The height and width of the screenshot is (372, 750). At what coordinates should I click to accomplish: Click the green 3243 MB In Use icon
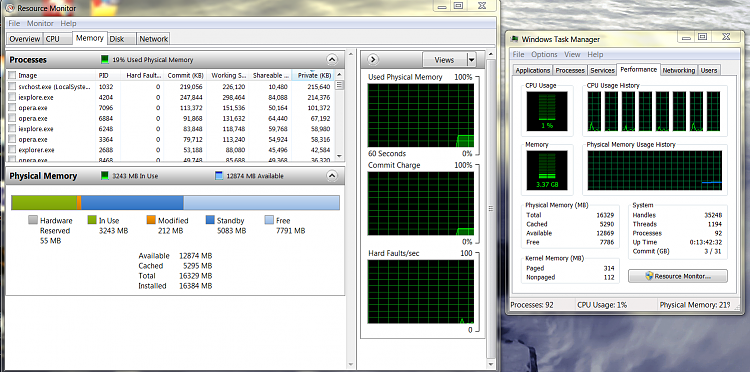click(x=105, y=176)
